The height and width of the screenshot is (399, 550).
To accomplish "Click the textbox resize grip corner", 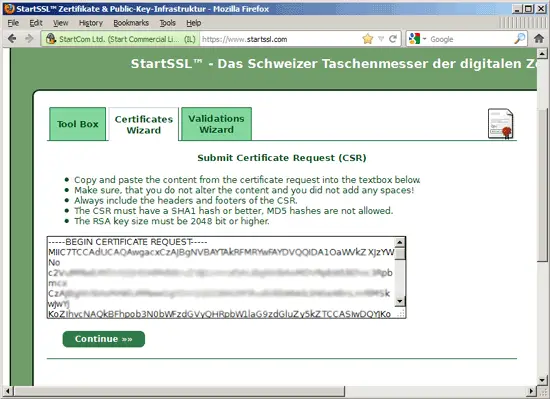I will 400,313.
